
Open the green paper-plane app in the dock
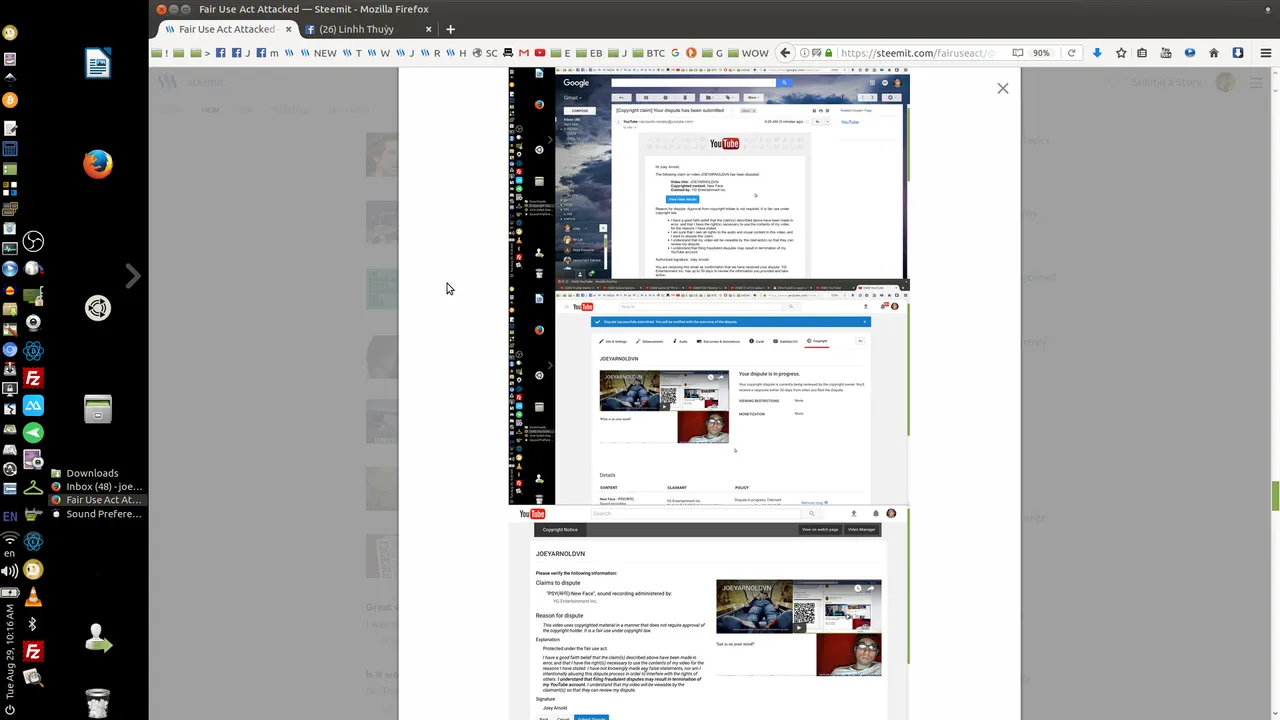33,432
